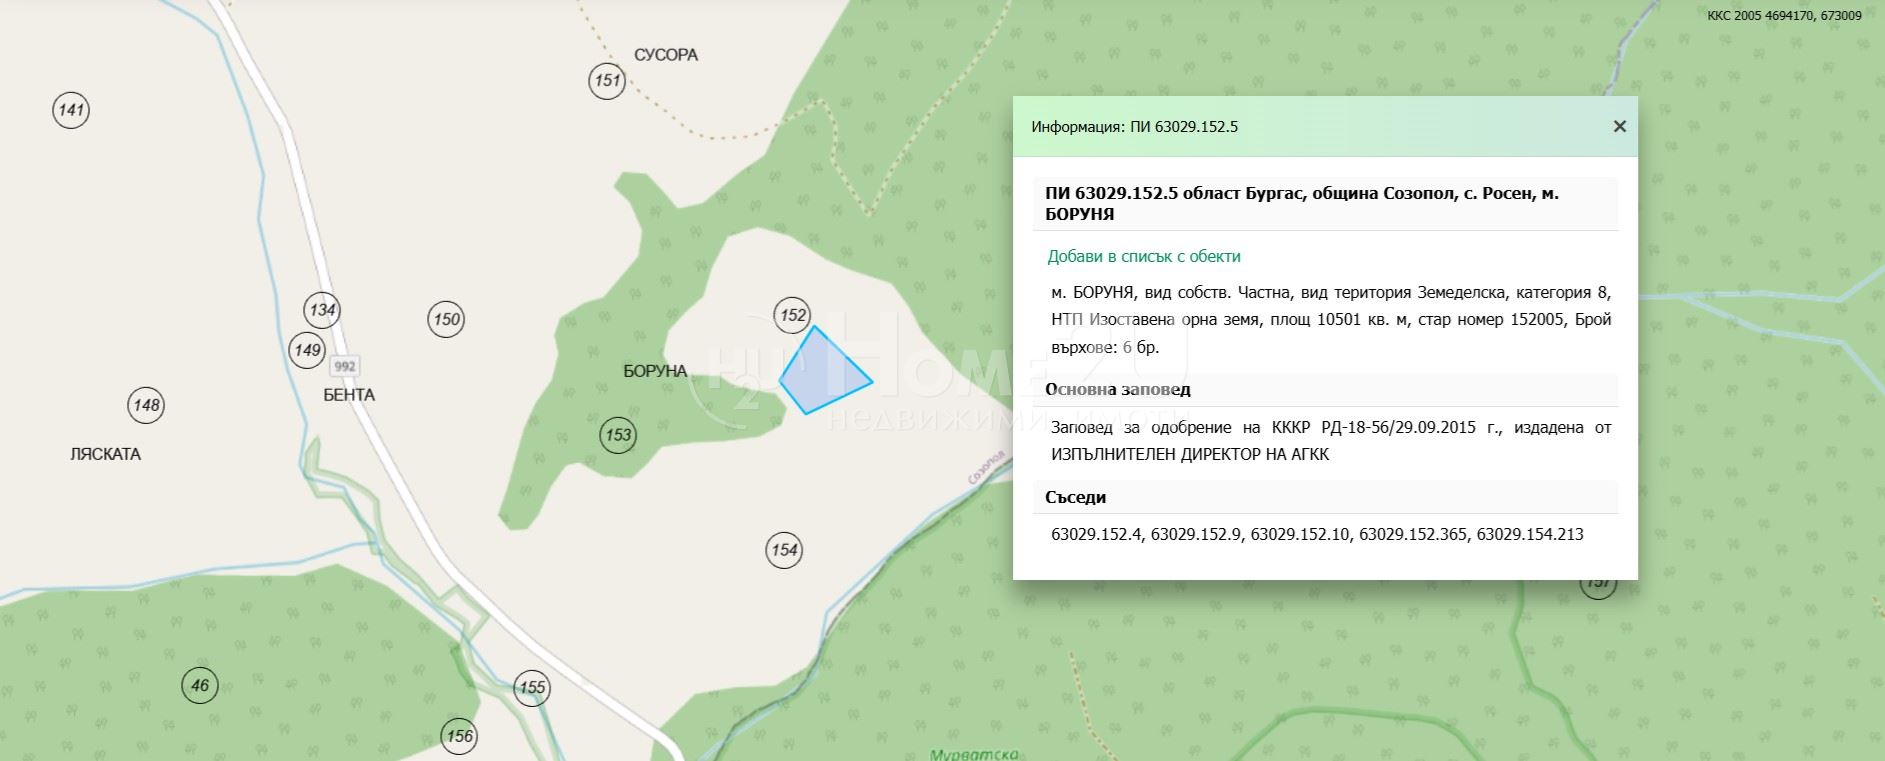Screen dimensions: 1885x761
Task: Click the ЛЯСКАТА locality label
Action: coord(105,454)
